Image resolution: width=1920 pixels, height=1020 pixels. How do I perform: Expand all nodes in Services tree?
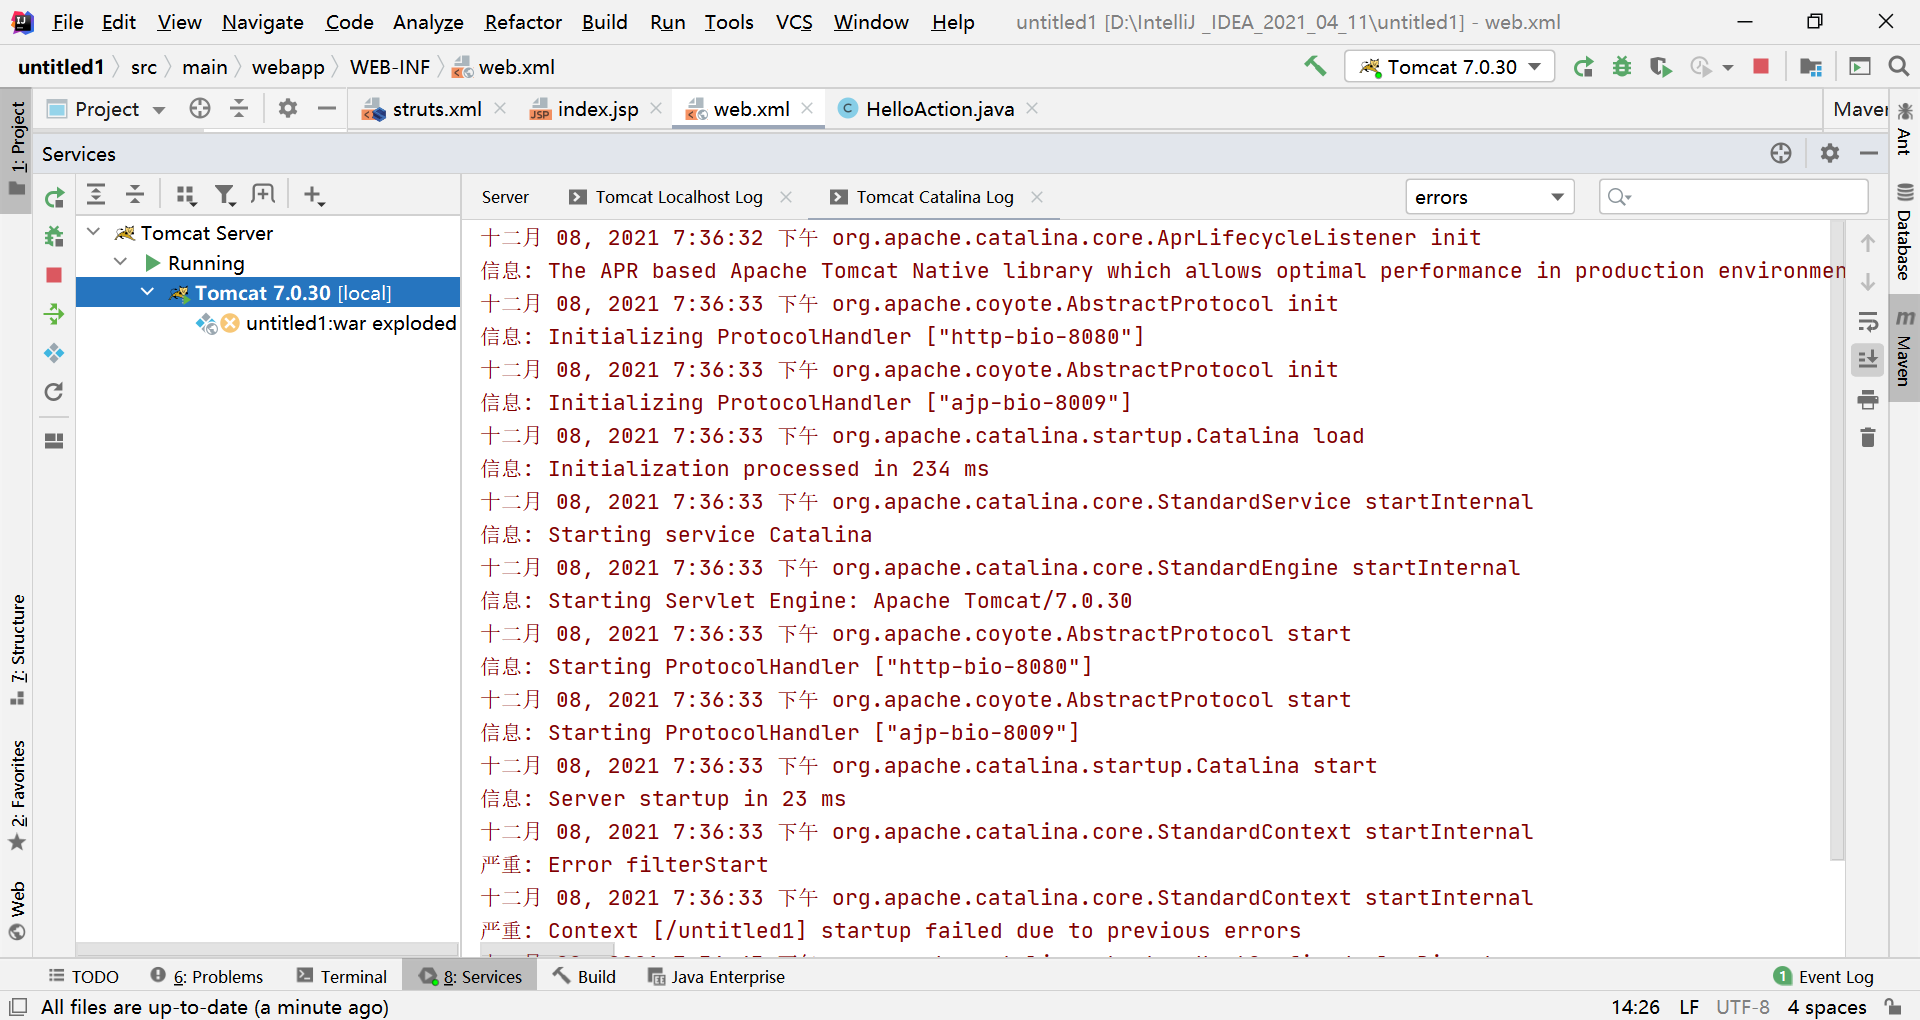click(96, 194)
